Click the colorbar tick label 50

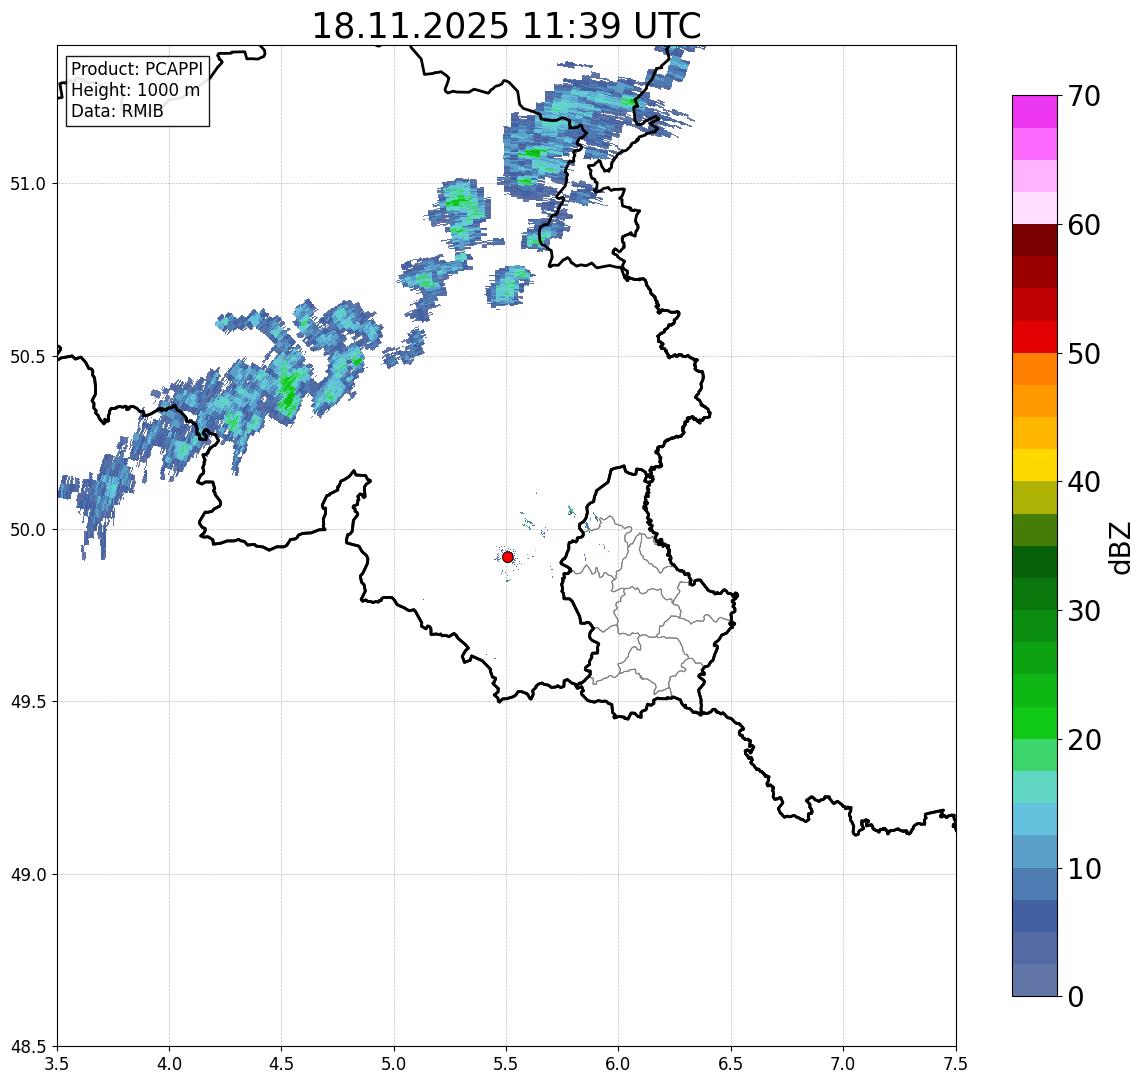1084,354
